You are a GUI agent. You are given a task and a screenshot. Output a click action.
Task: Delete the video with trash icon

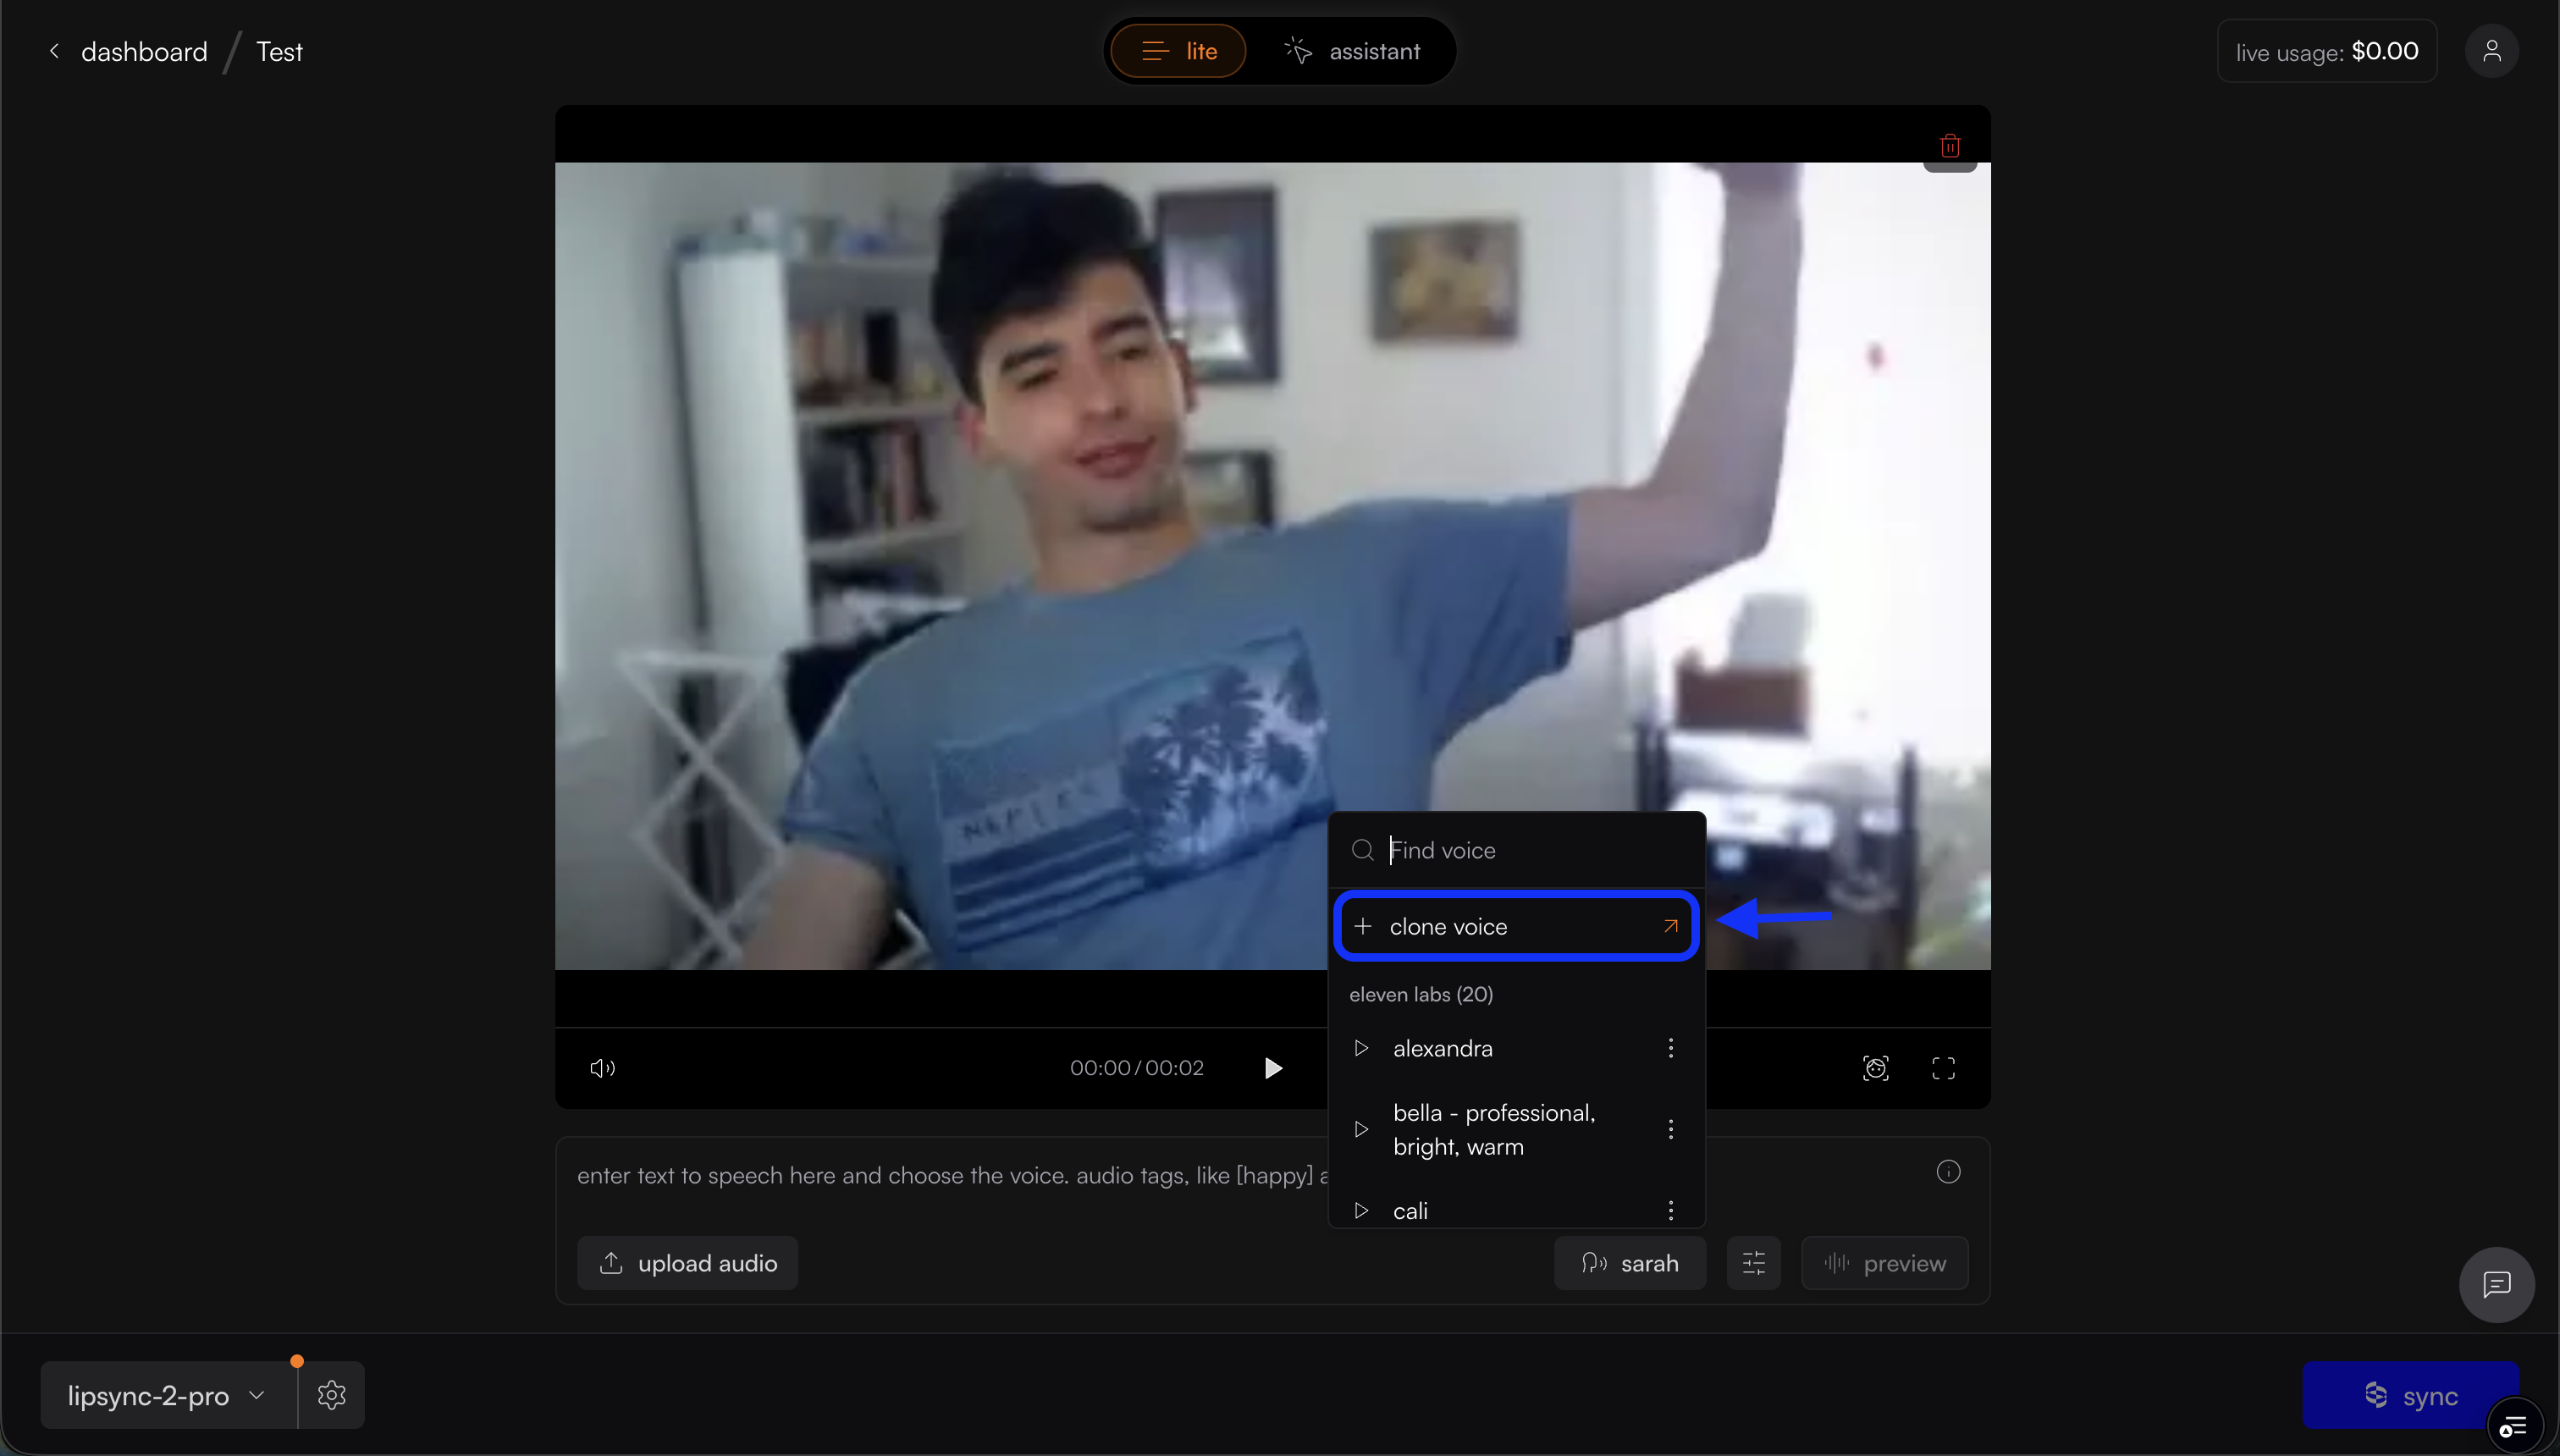pos(1950,146)
